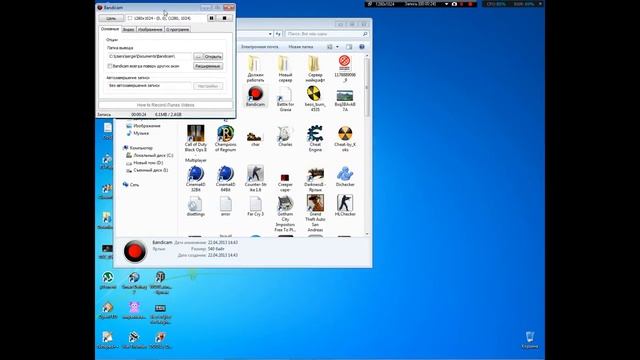Select the Charles file icon

[285, 136]
